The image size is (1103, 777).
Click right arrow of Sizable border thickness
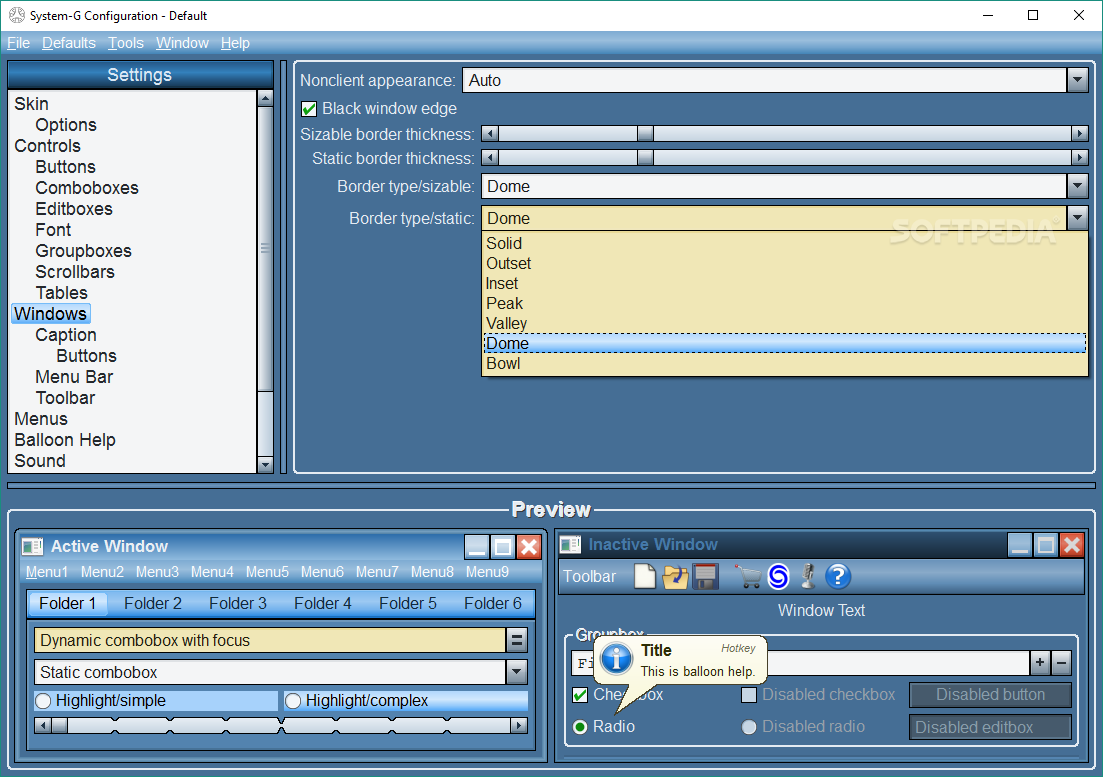[1080, 134]
